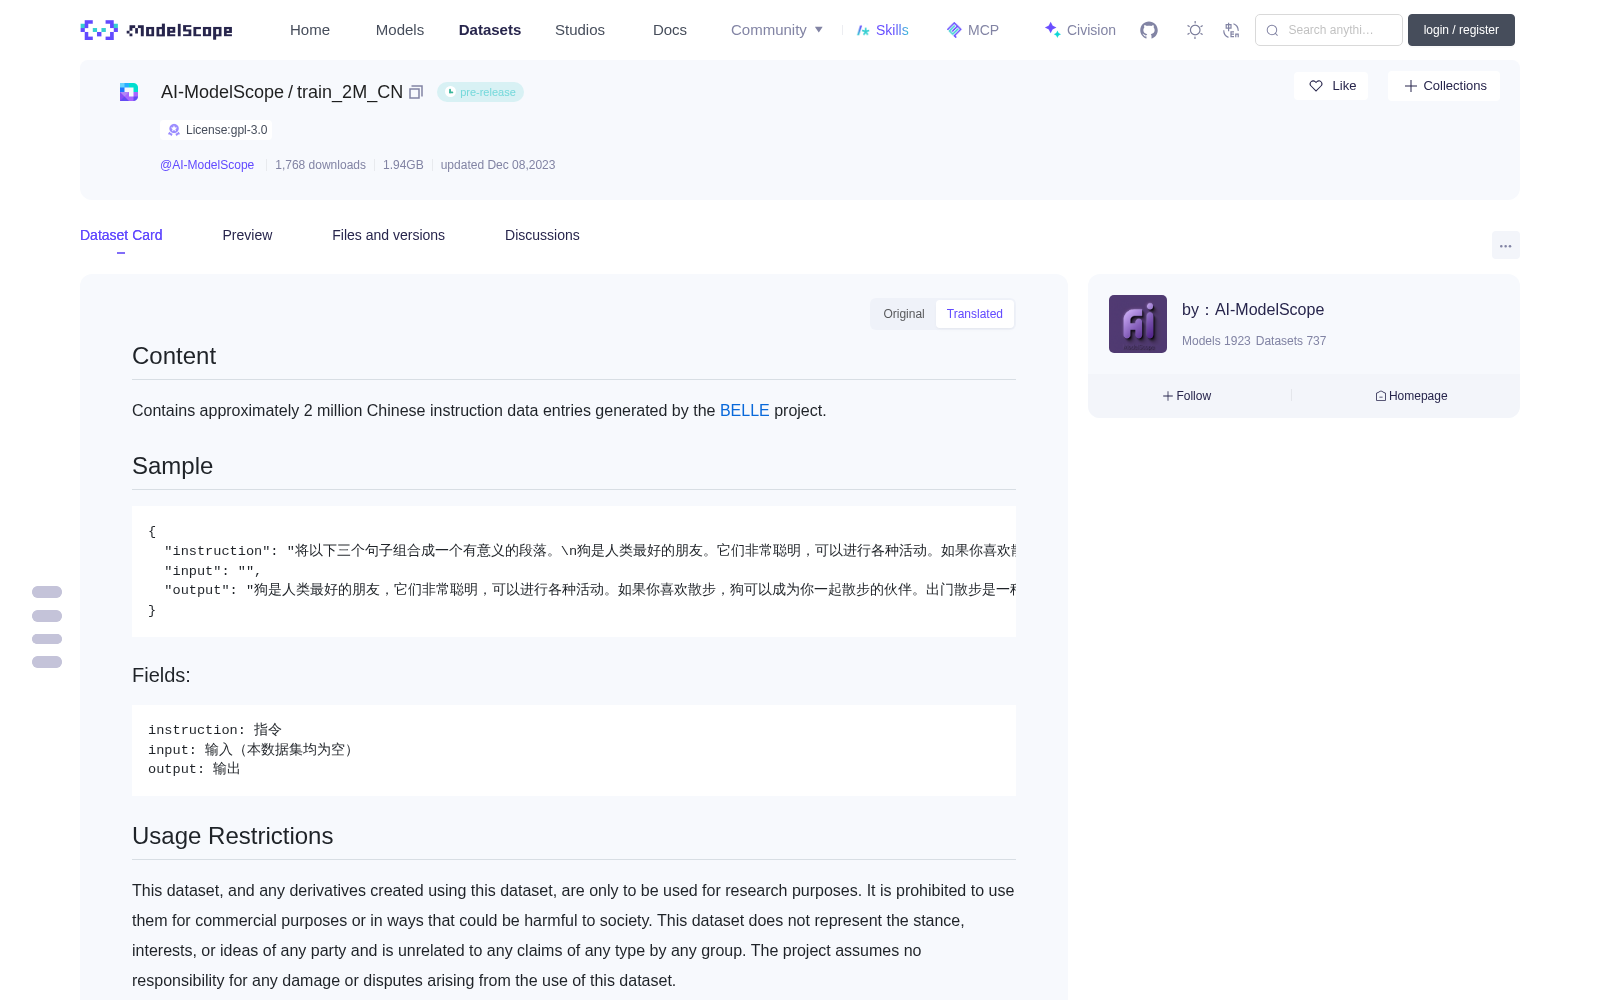This screenshot has height=1000, width=1600.
Task: Click the '1.94GB' size text
Action: pyautogui.click(x=403, y=165)
